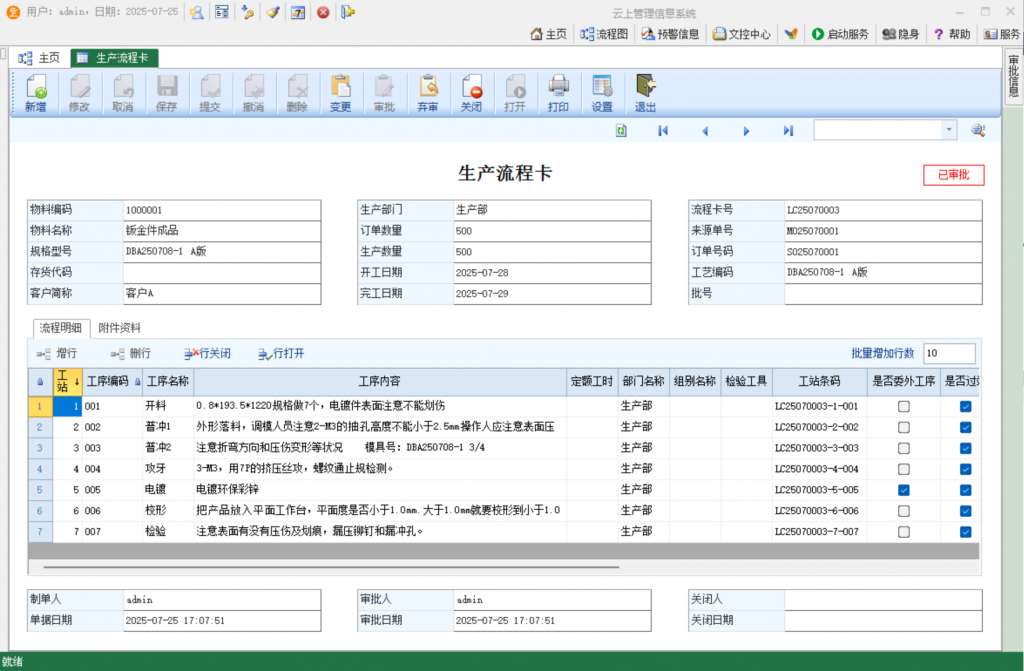Click the 新增 (New) toolbar icon
Screen dimensions: 1024x671
(x=36, y=93)
